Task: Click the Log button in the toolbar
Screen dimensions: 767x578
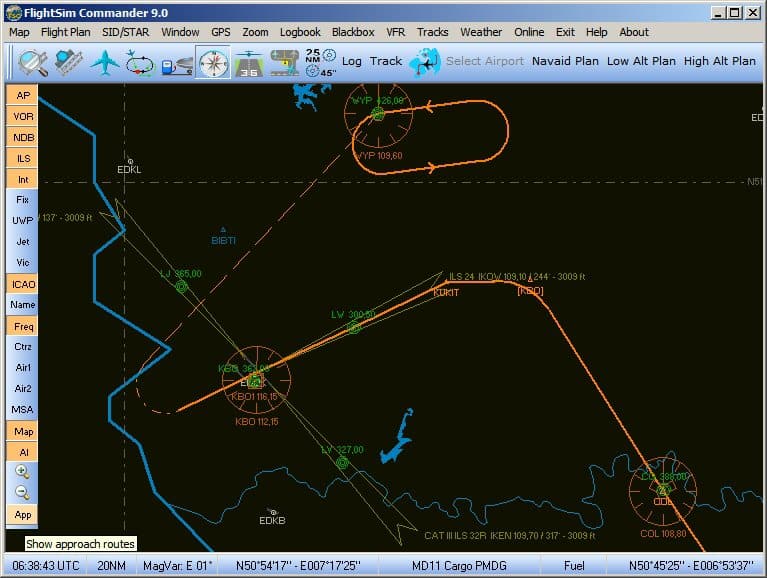Action: 352,61
